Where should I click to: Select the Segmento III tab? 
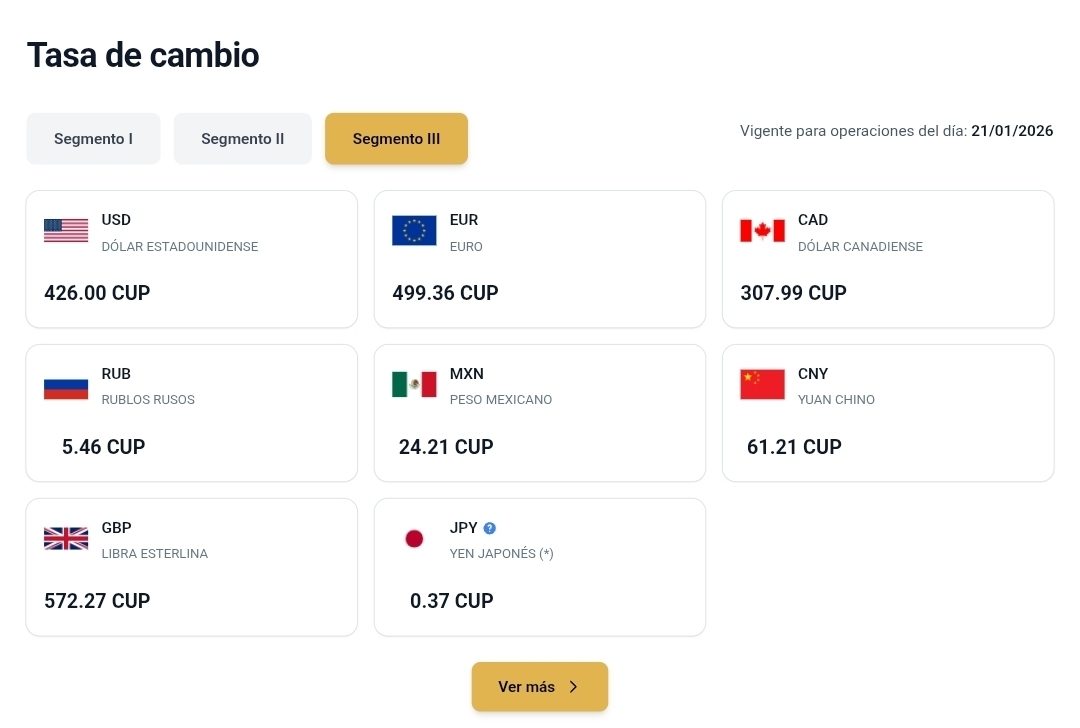click(396, 139)
